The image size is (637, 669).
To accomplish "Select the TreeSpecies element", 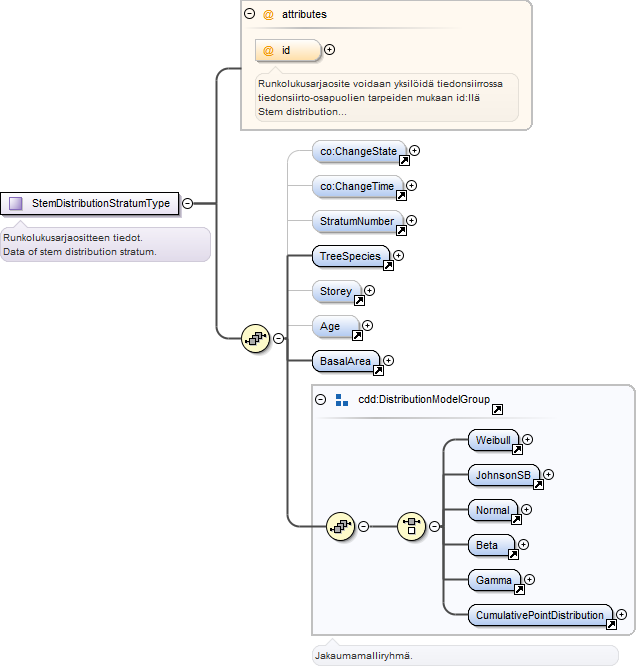I will [x=351, y=256].
